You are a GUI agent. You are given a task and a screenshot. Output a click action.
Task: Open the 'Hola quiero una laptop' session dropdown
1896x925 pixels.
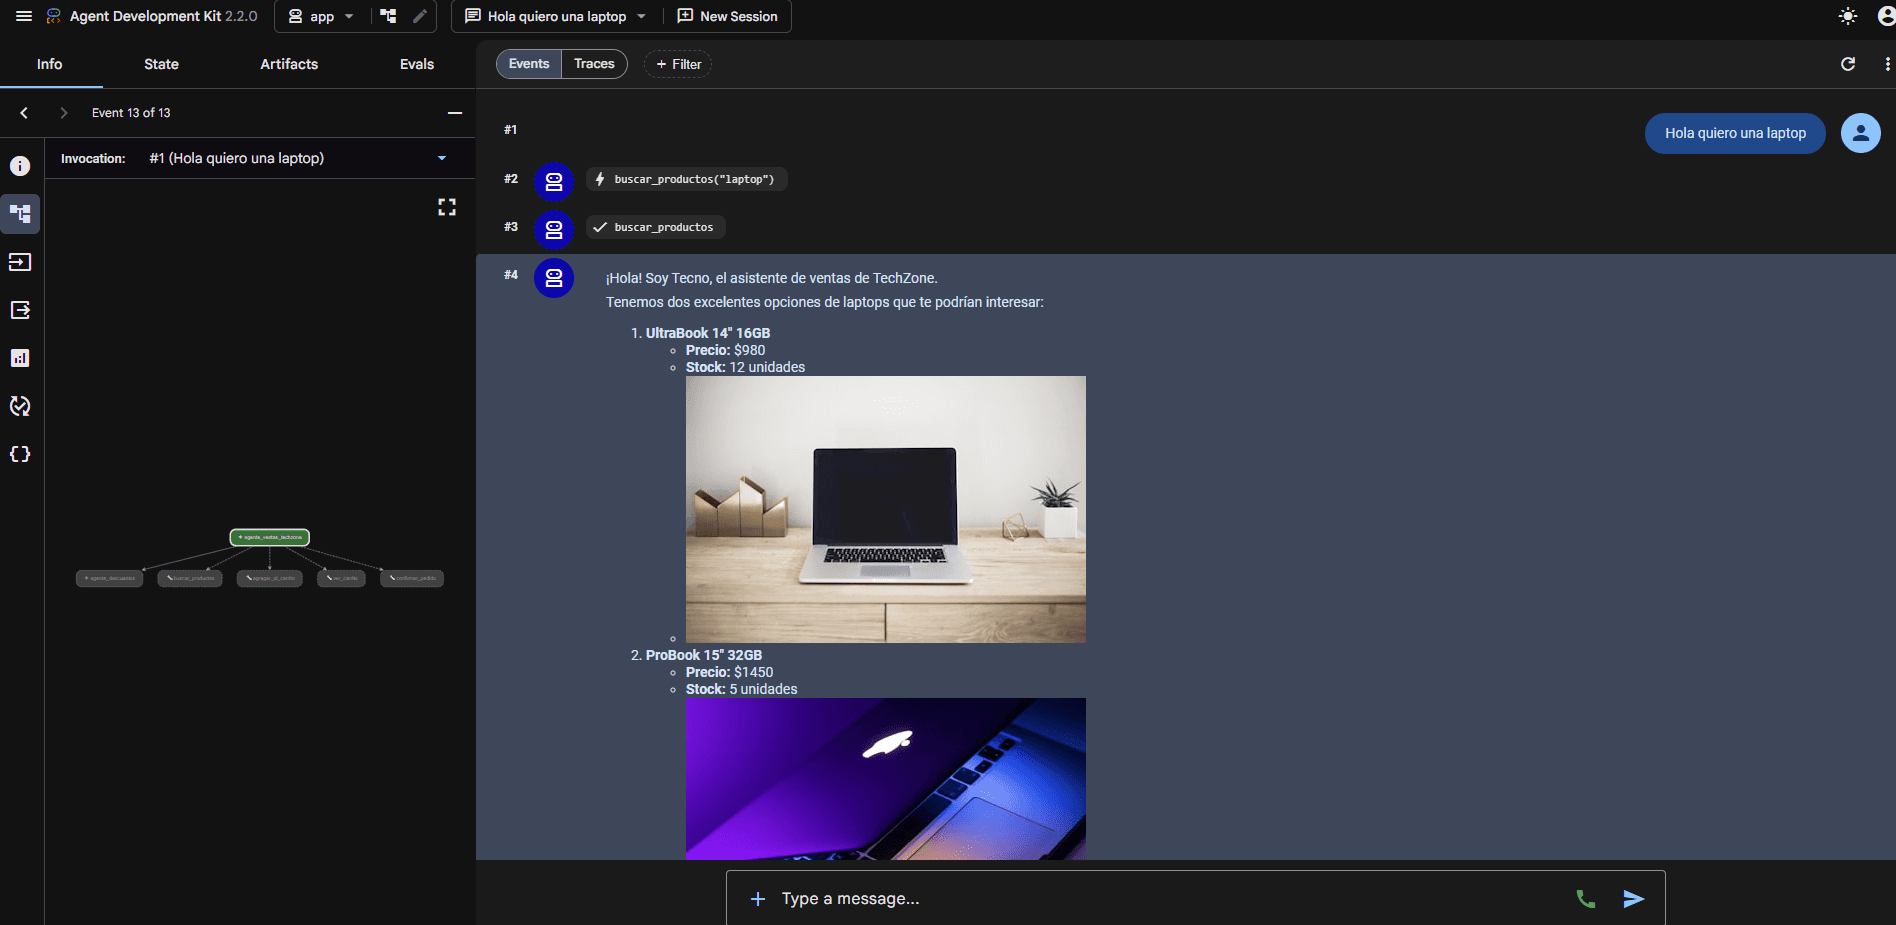click(556, 16)
